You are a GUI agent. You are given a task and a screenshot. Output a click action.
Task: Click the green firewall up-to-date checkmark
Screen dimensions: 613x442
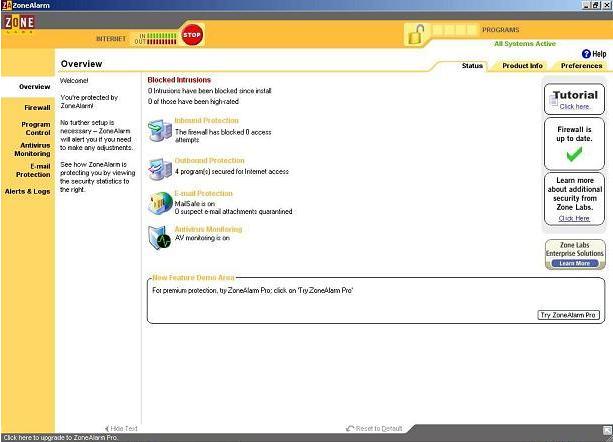coord(574,154)
